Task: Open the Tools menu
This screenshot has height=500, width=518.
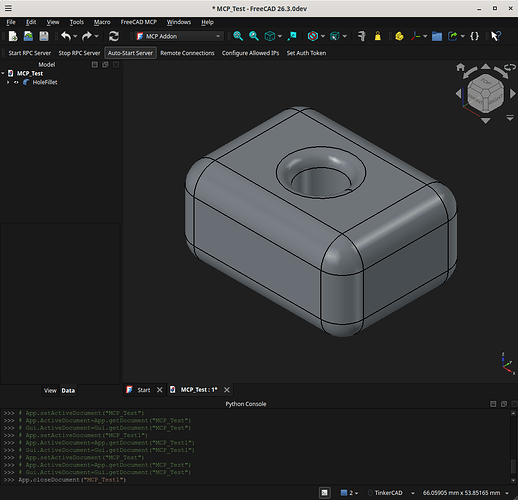Action: (x=77, y=22)
